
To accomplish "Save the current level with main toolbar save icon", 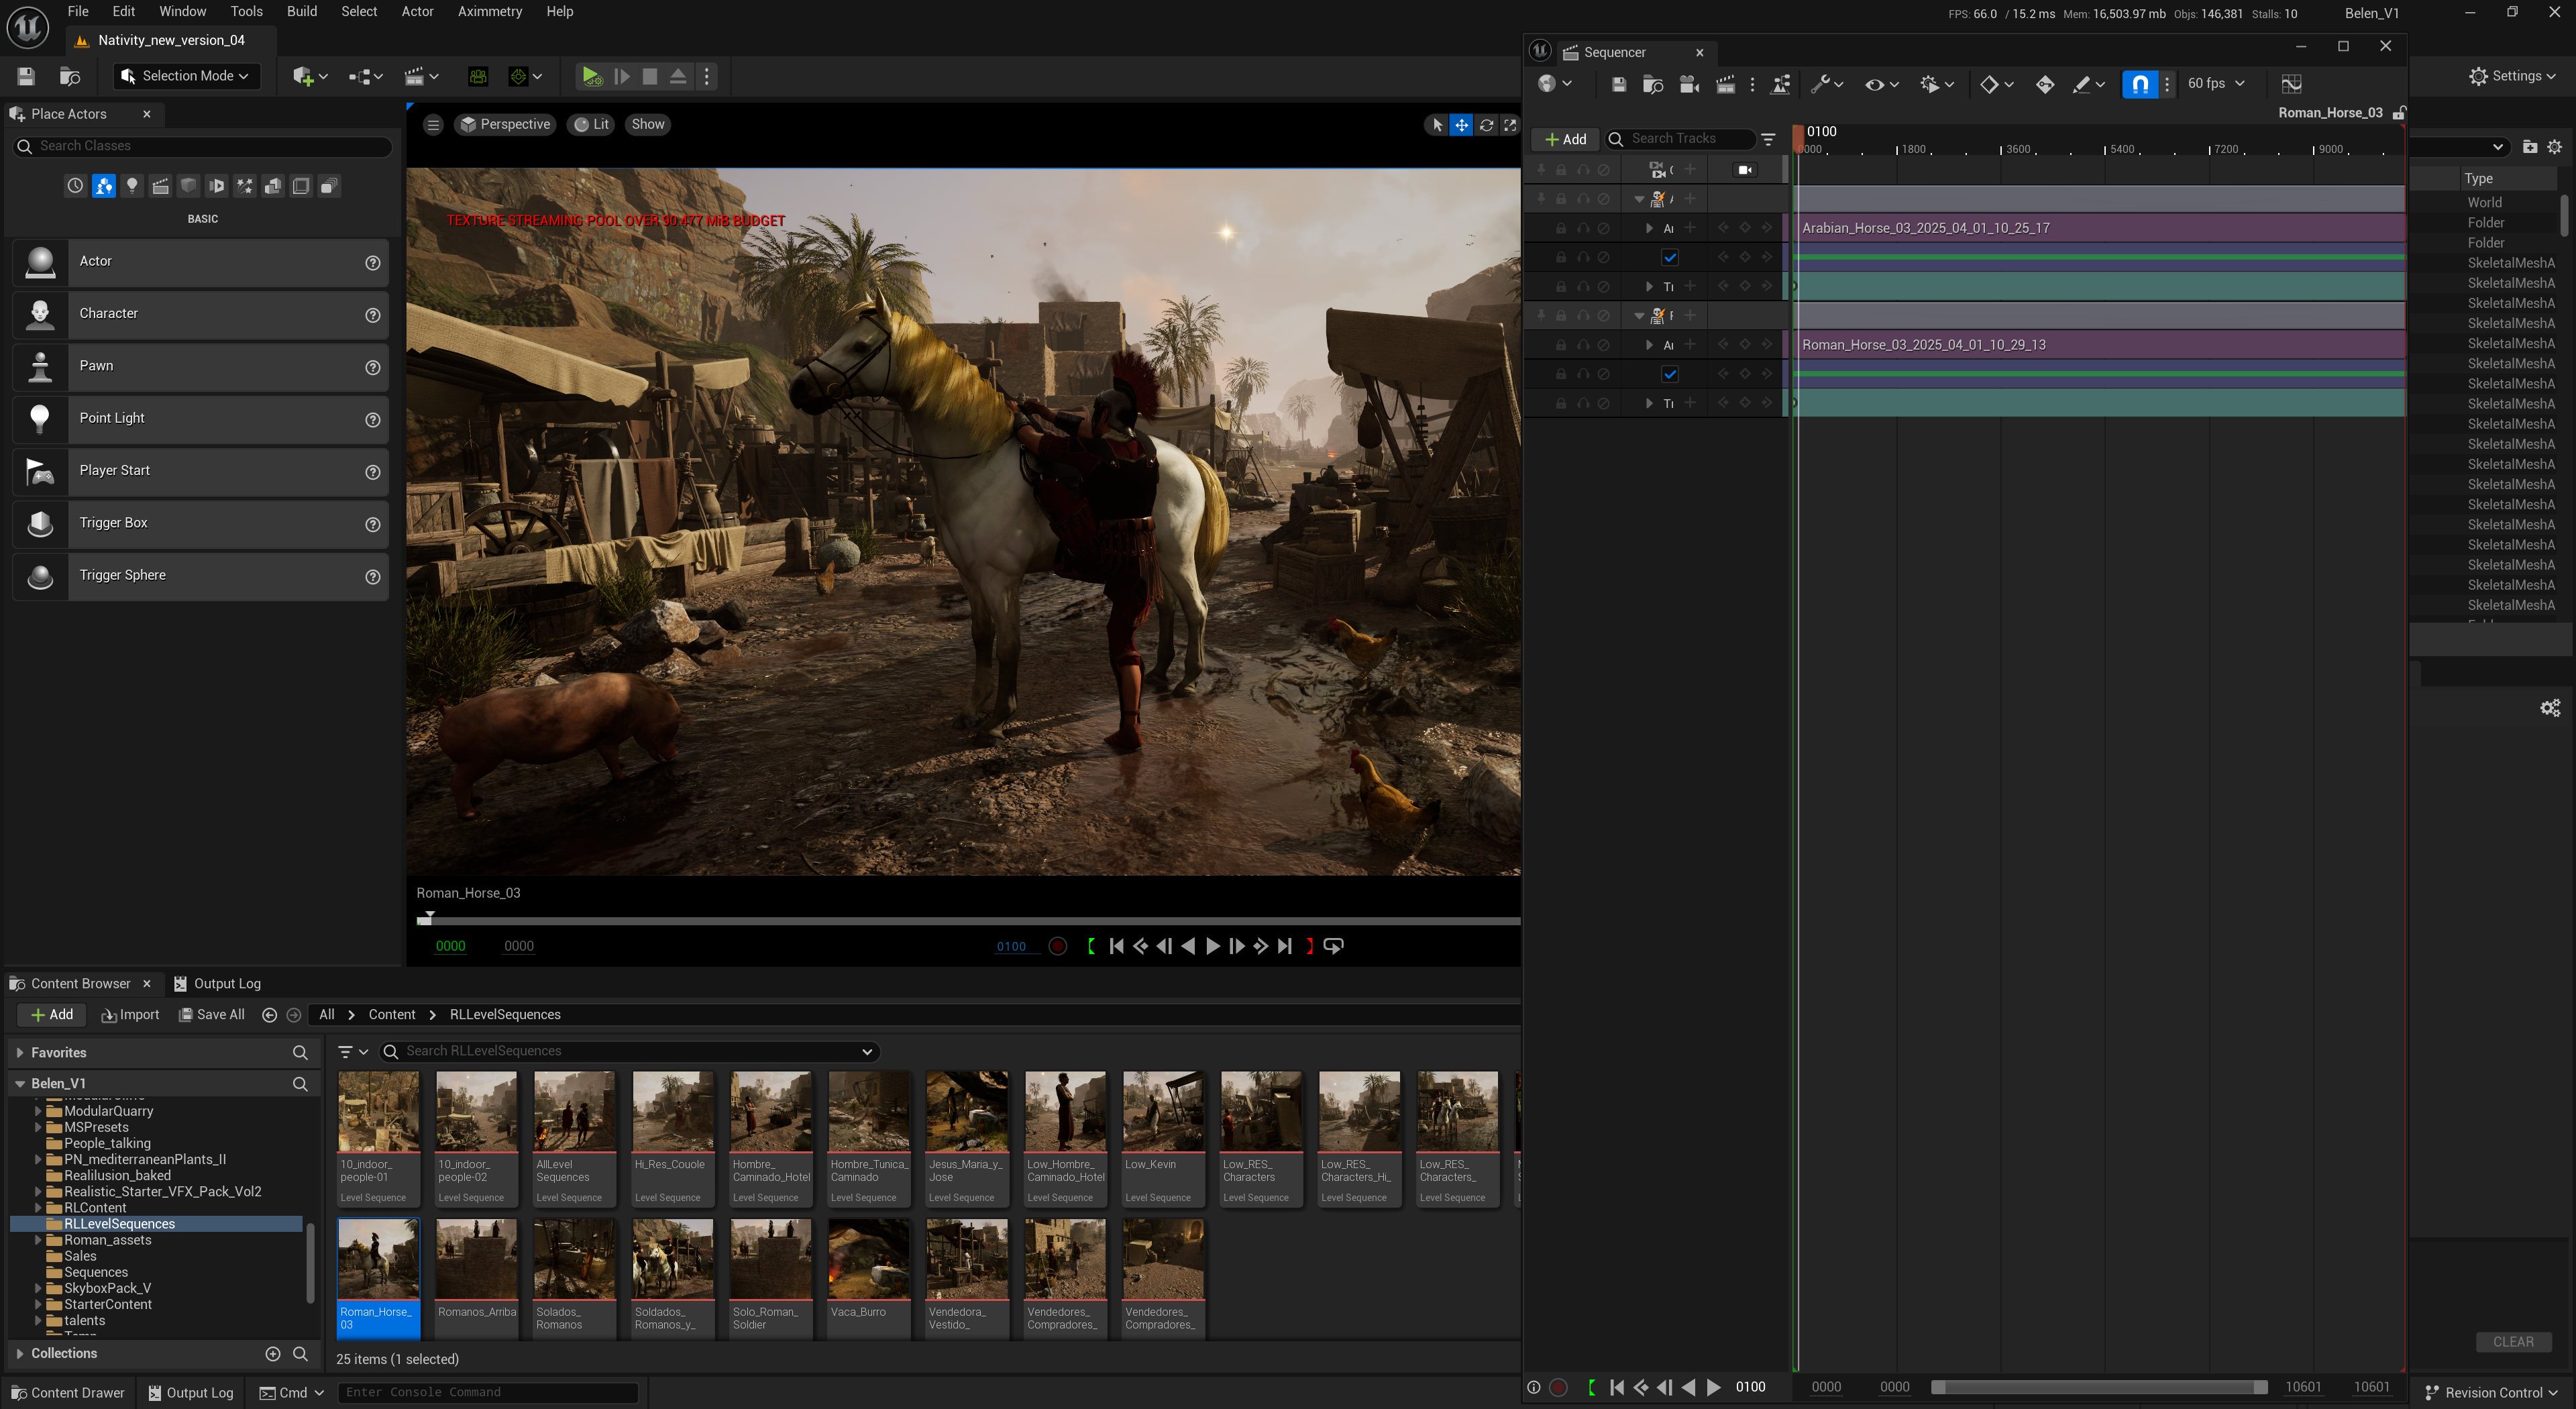I will point(26,76).
